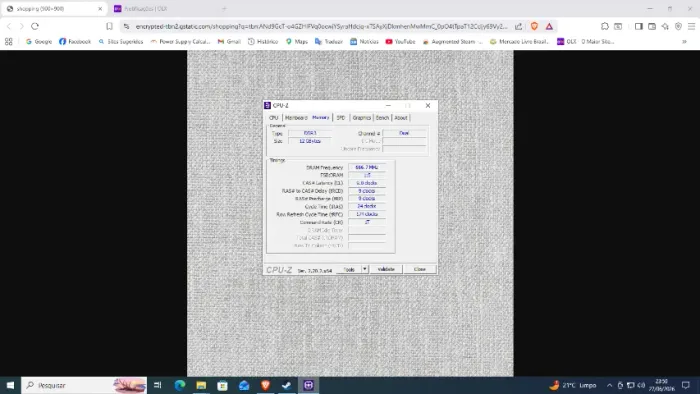The image size is (700, 394).
Task: Open the 21°C Limpo weather widget
Action: pos(573,385)
